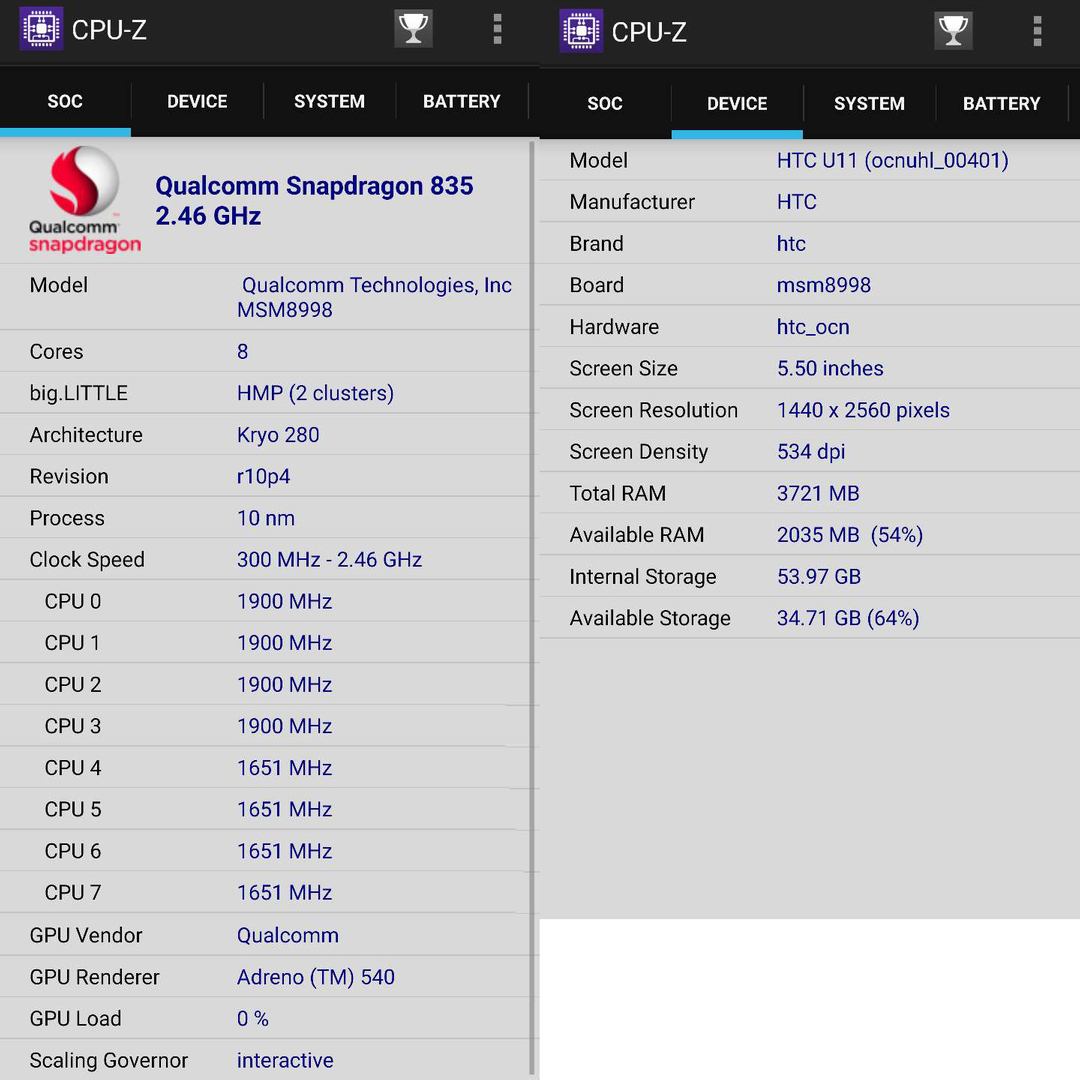The width and height of the screenshot is (1080, 1080).
Task: Select the CPU 2 row
Action: point(265,685)
